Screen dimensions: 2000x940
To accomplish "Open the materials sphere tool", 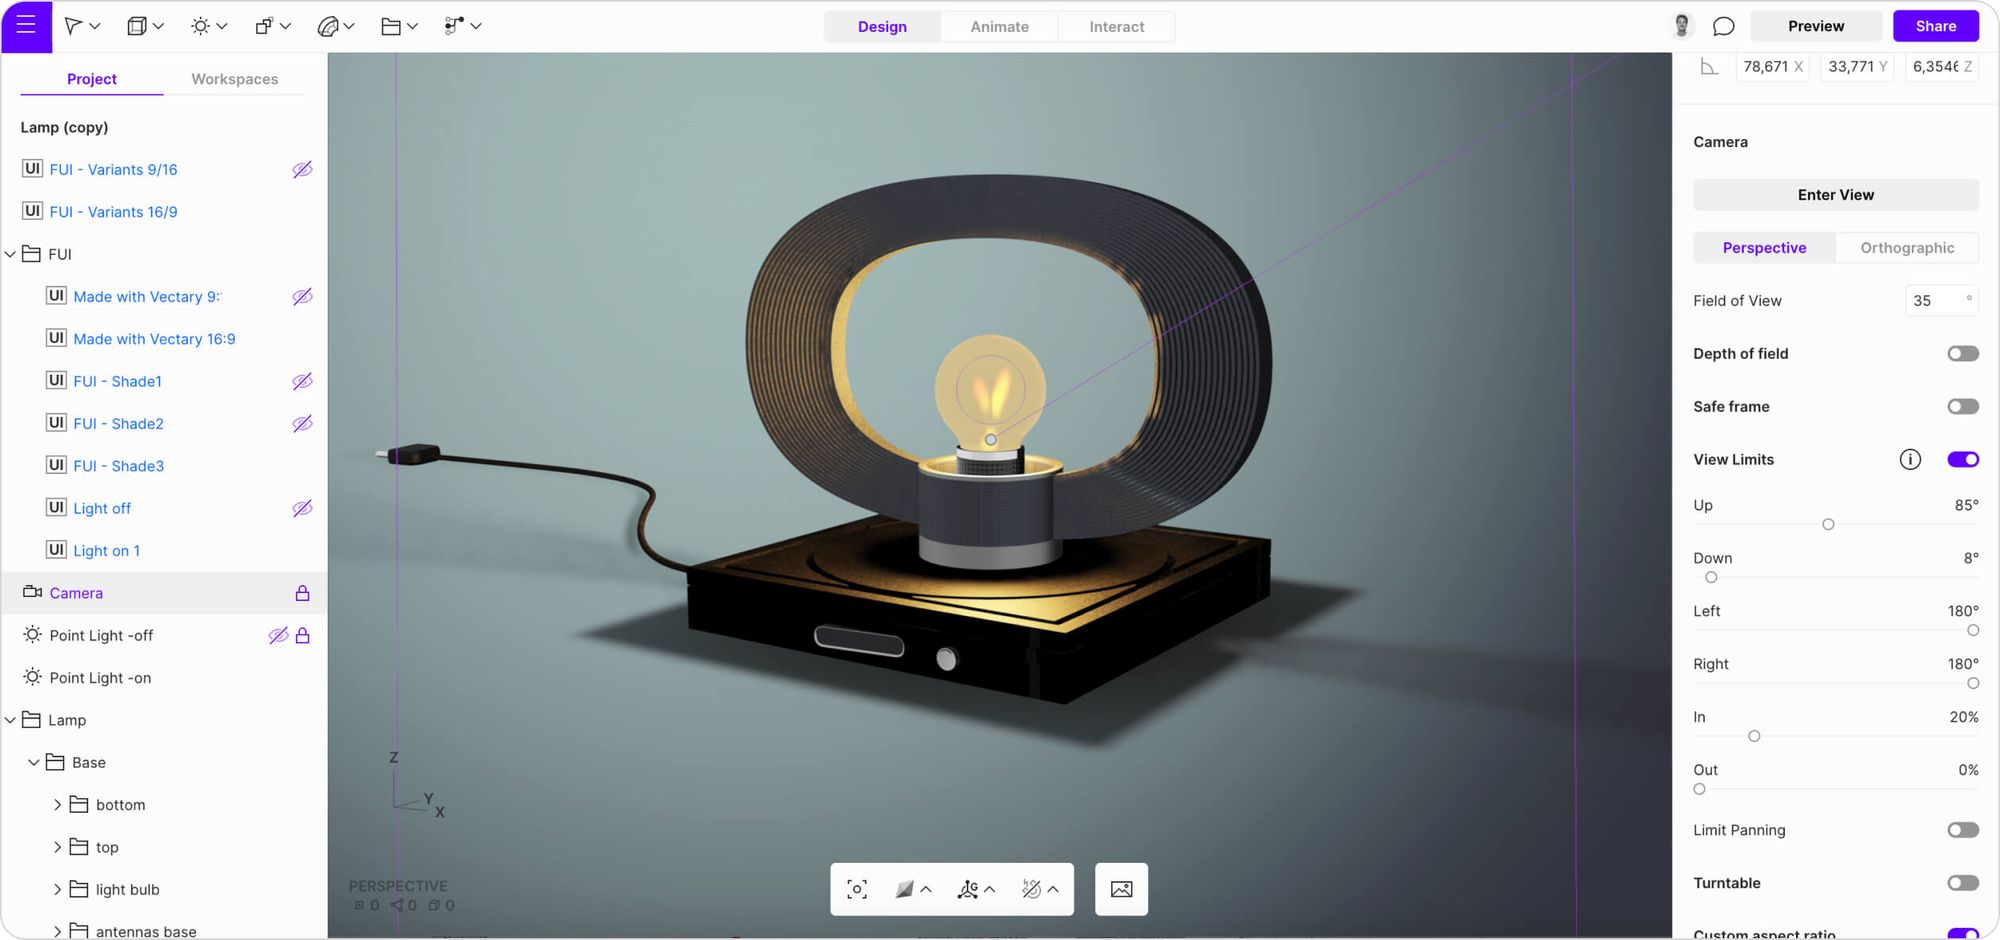I will 329,26.
